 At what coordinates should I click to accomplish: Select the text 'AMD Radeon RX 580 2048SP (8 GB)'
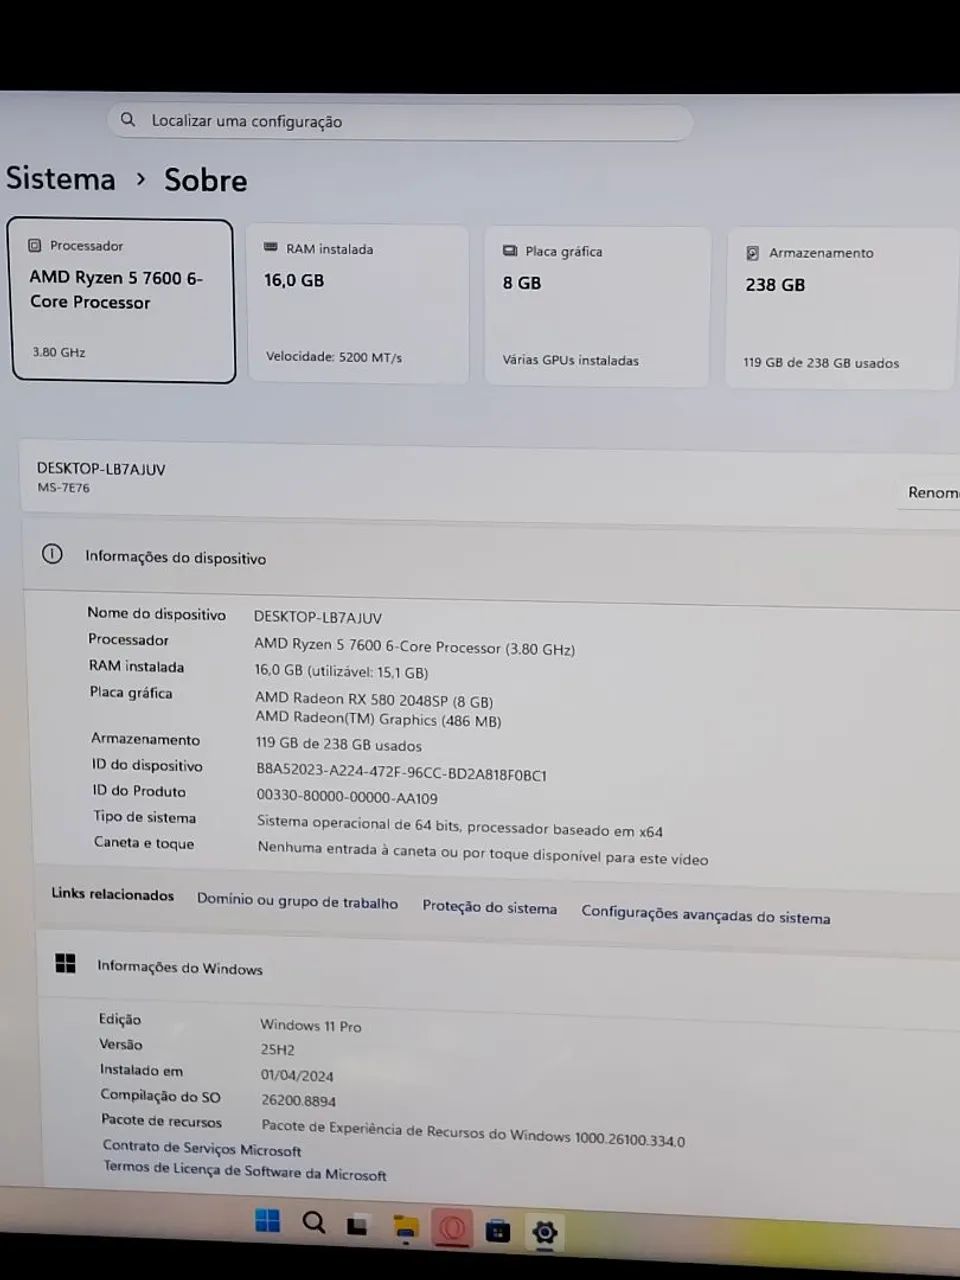pyautogui.click(x=374, y=700)
